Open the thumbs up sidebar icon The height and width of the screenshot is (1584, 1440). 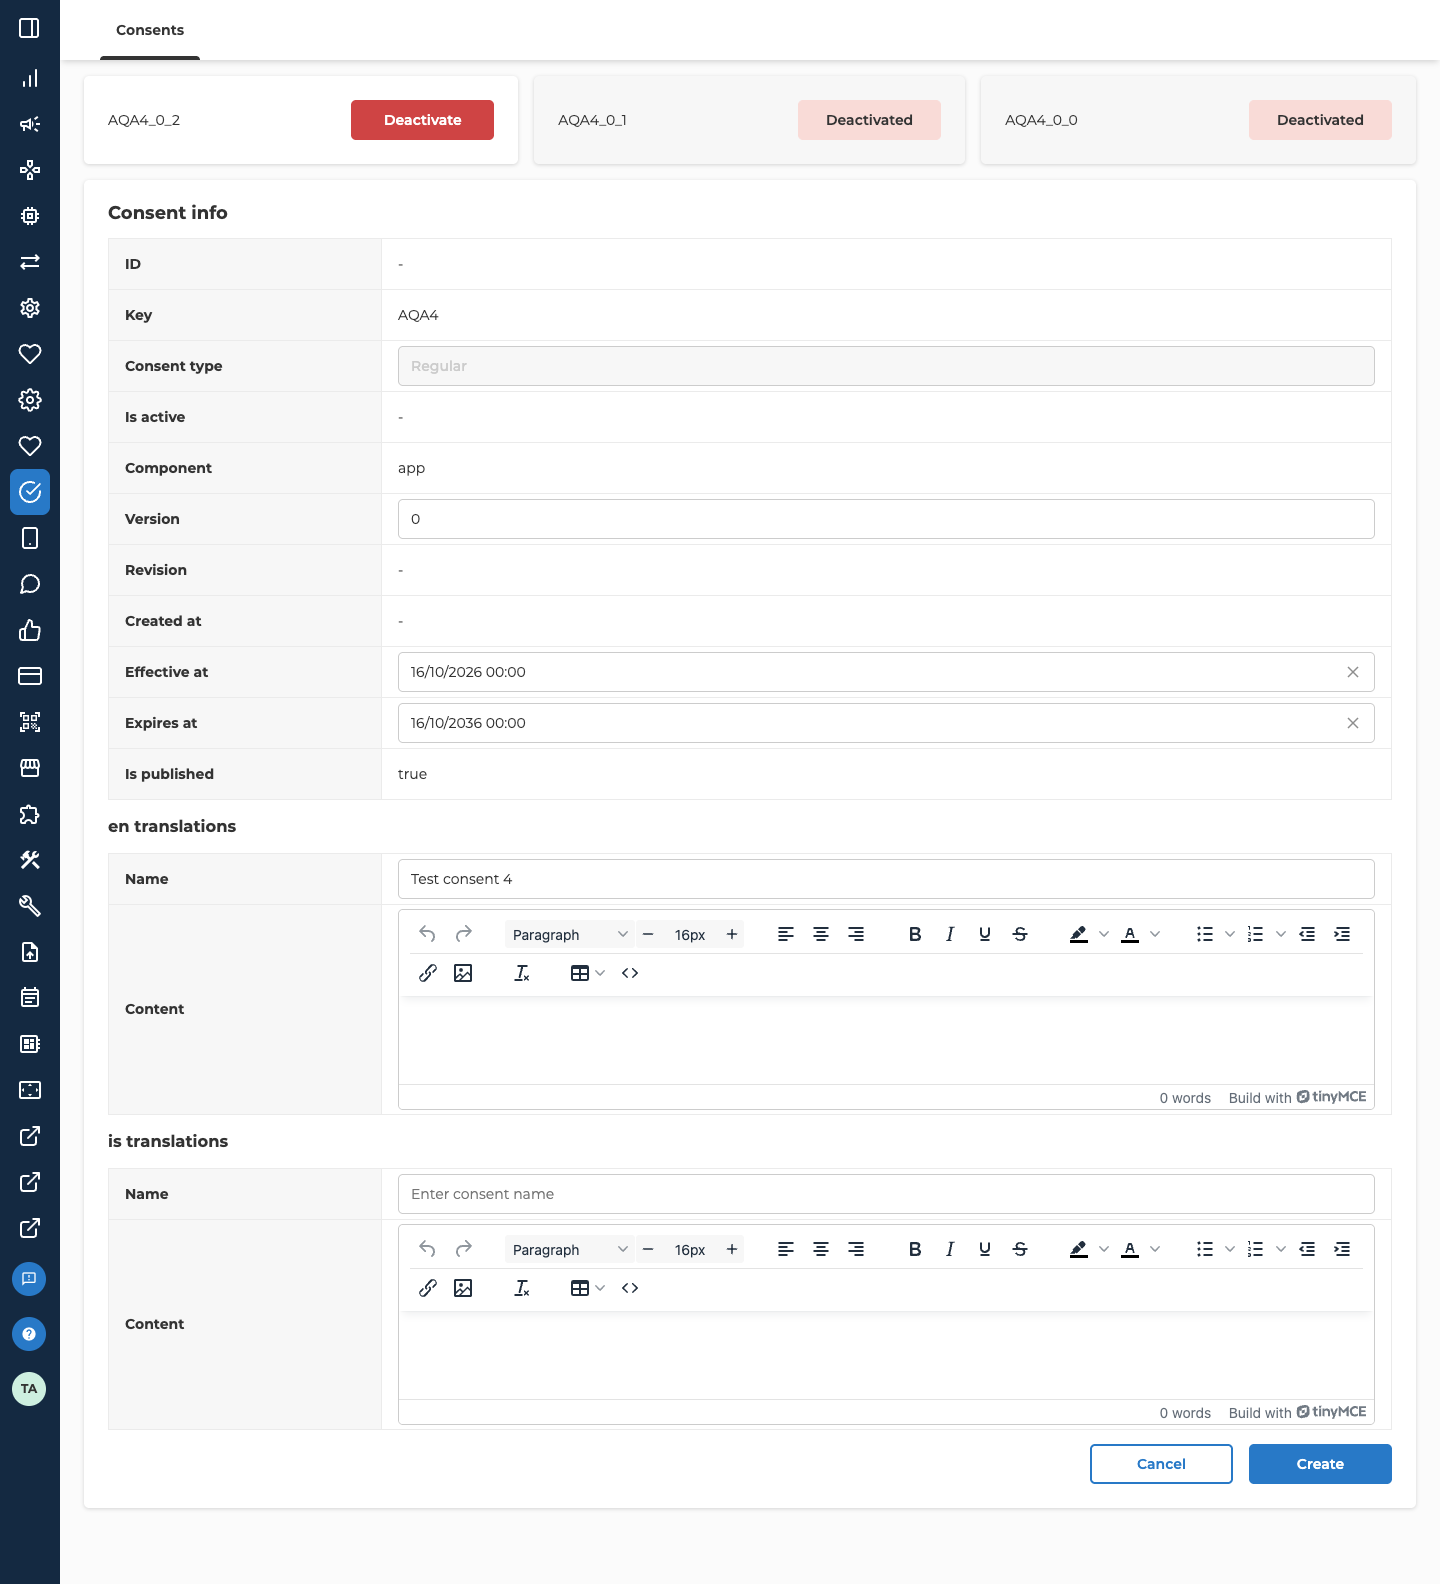30,630
